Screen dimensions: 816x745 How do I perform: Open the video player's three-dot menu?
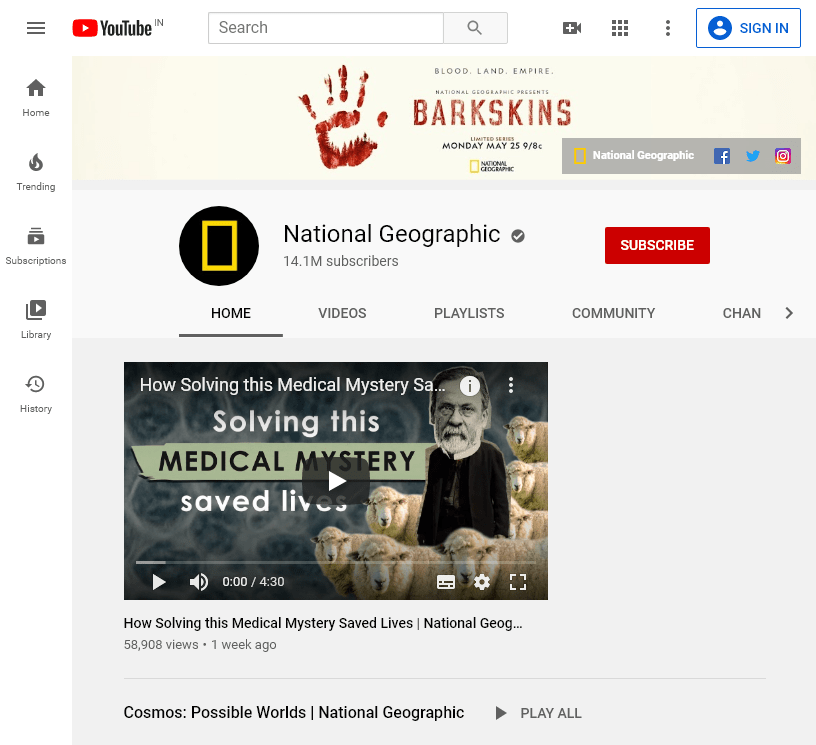511,385
